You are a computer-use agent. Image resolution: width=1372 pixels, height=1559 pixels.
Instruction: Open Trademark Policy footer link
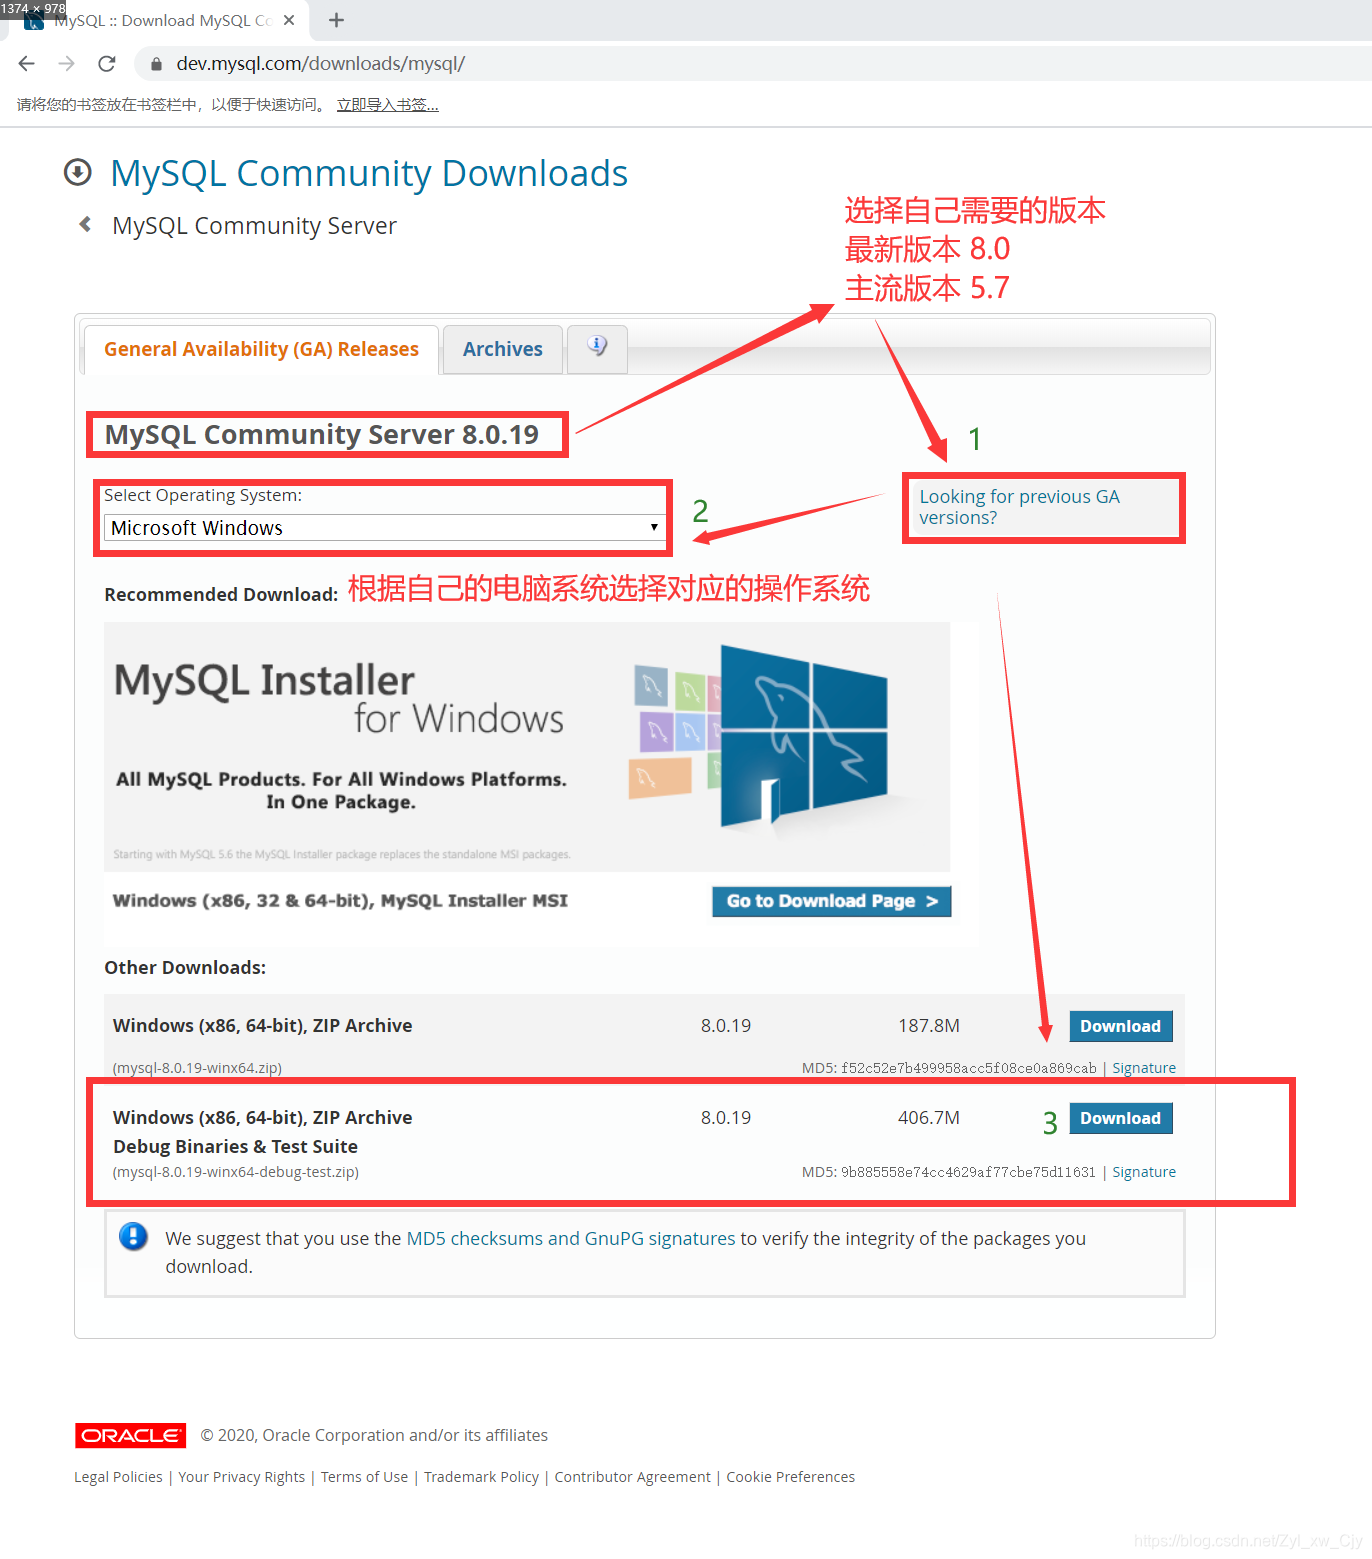pos(481,1477)
